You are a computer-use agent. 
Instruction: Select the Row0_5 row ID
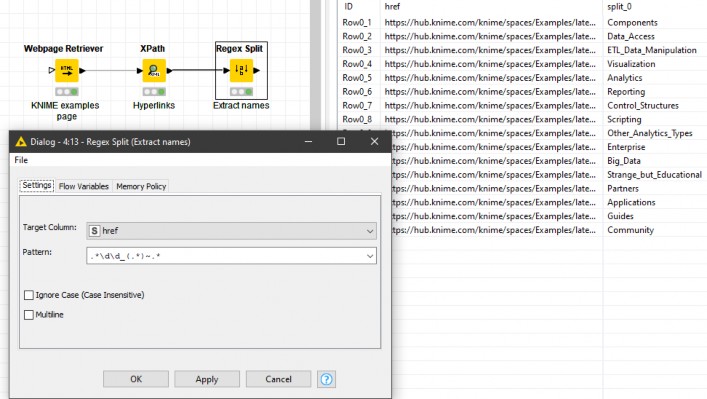tap(357, 78)
